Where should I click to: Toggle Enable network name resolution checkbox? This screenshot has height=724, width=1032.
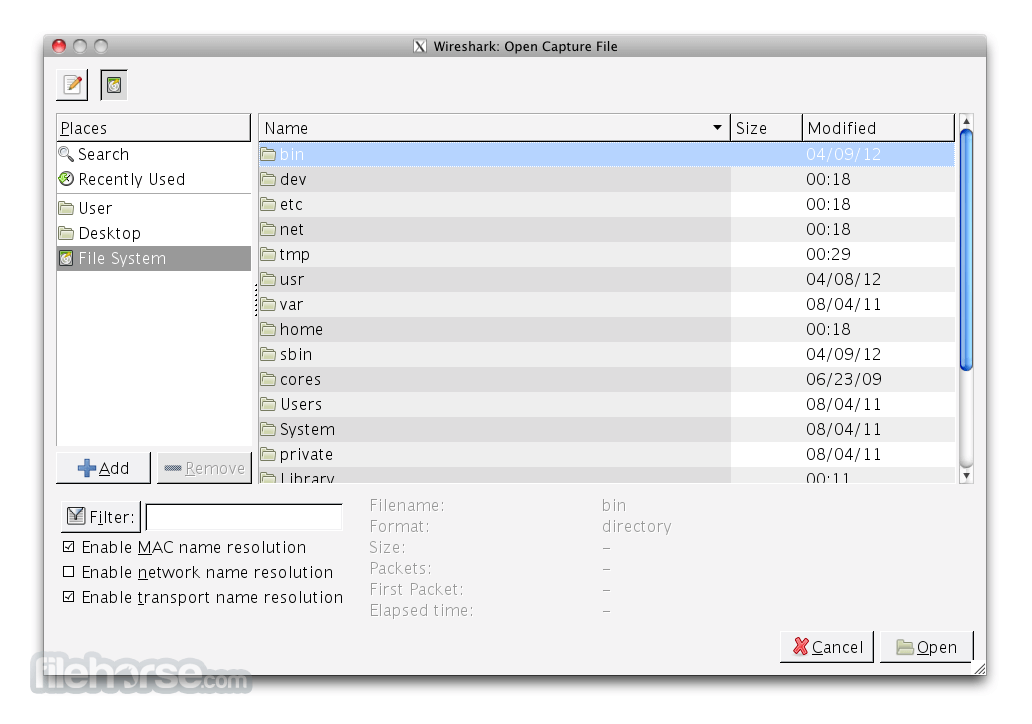tap(68, 572)
